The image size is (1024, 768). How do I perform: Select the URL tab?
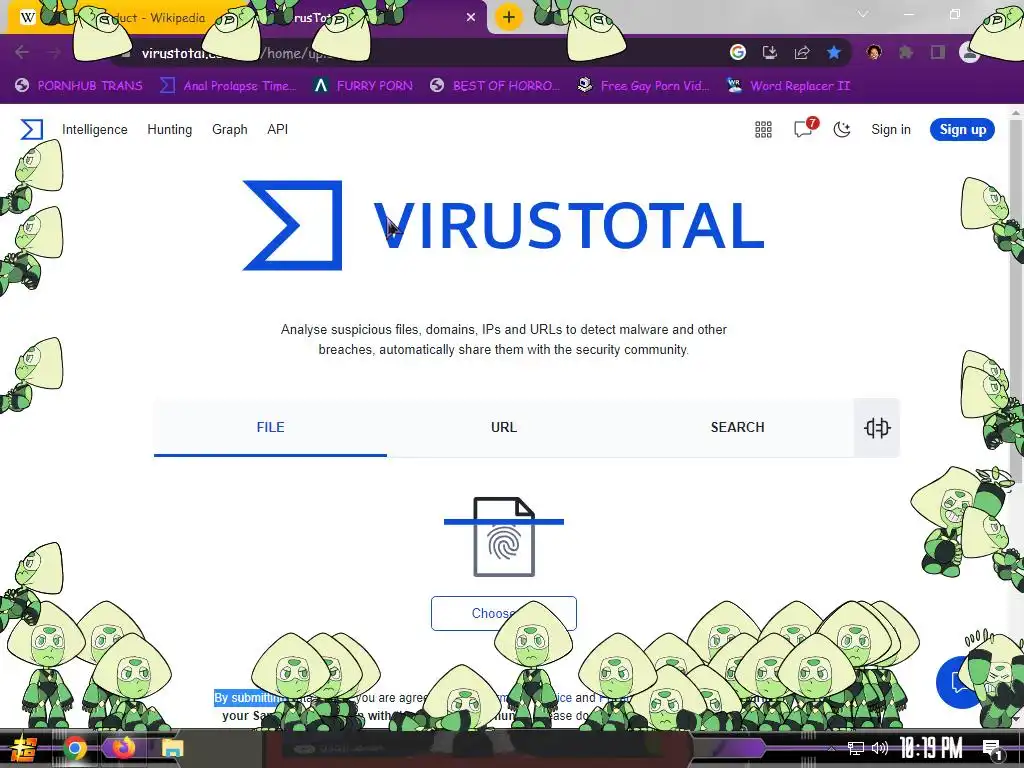click(504, 427)
